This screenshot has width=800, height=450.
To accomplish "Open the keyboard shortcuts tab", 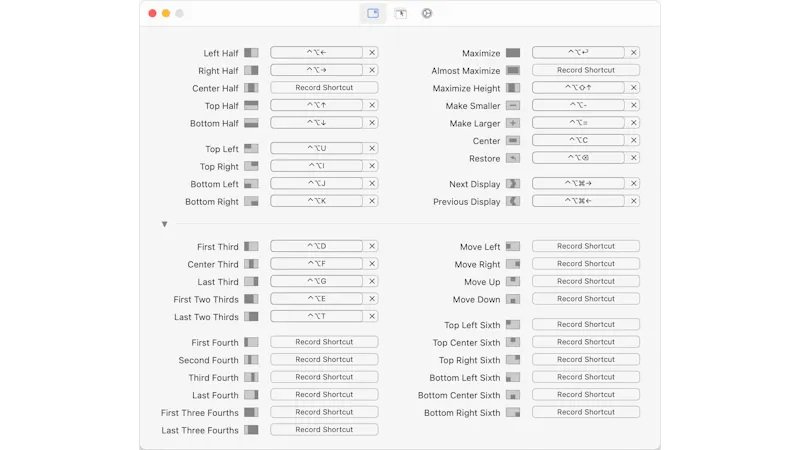I will coord(373,13).
